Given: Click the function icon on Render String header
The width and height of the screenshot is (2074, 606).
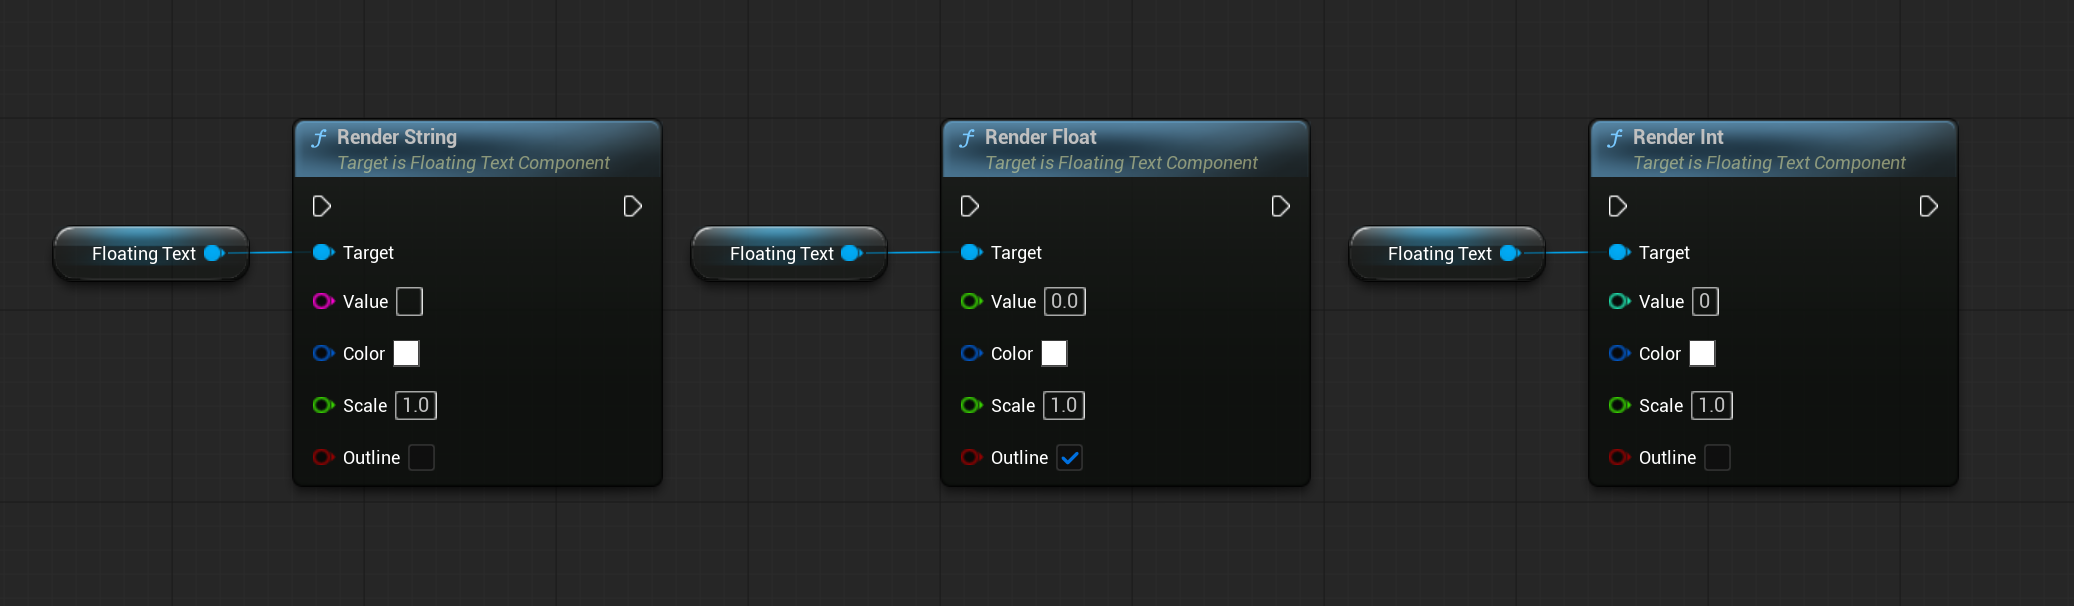Looking at the screenshot, I should pos(320,136).
